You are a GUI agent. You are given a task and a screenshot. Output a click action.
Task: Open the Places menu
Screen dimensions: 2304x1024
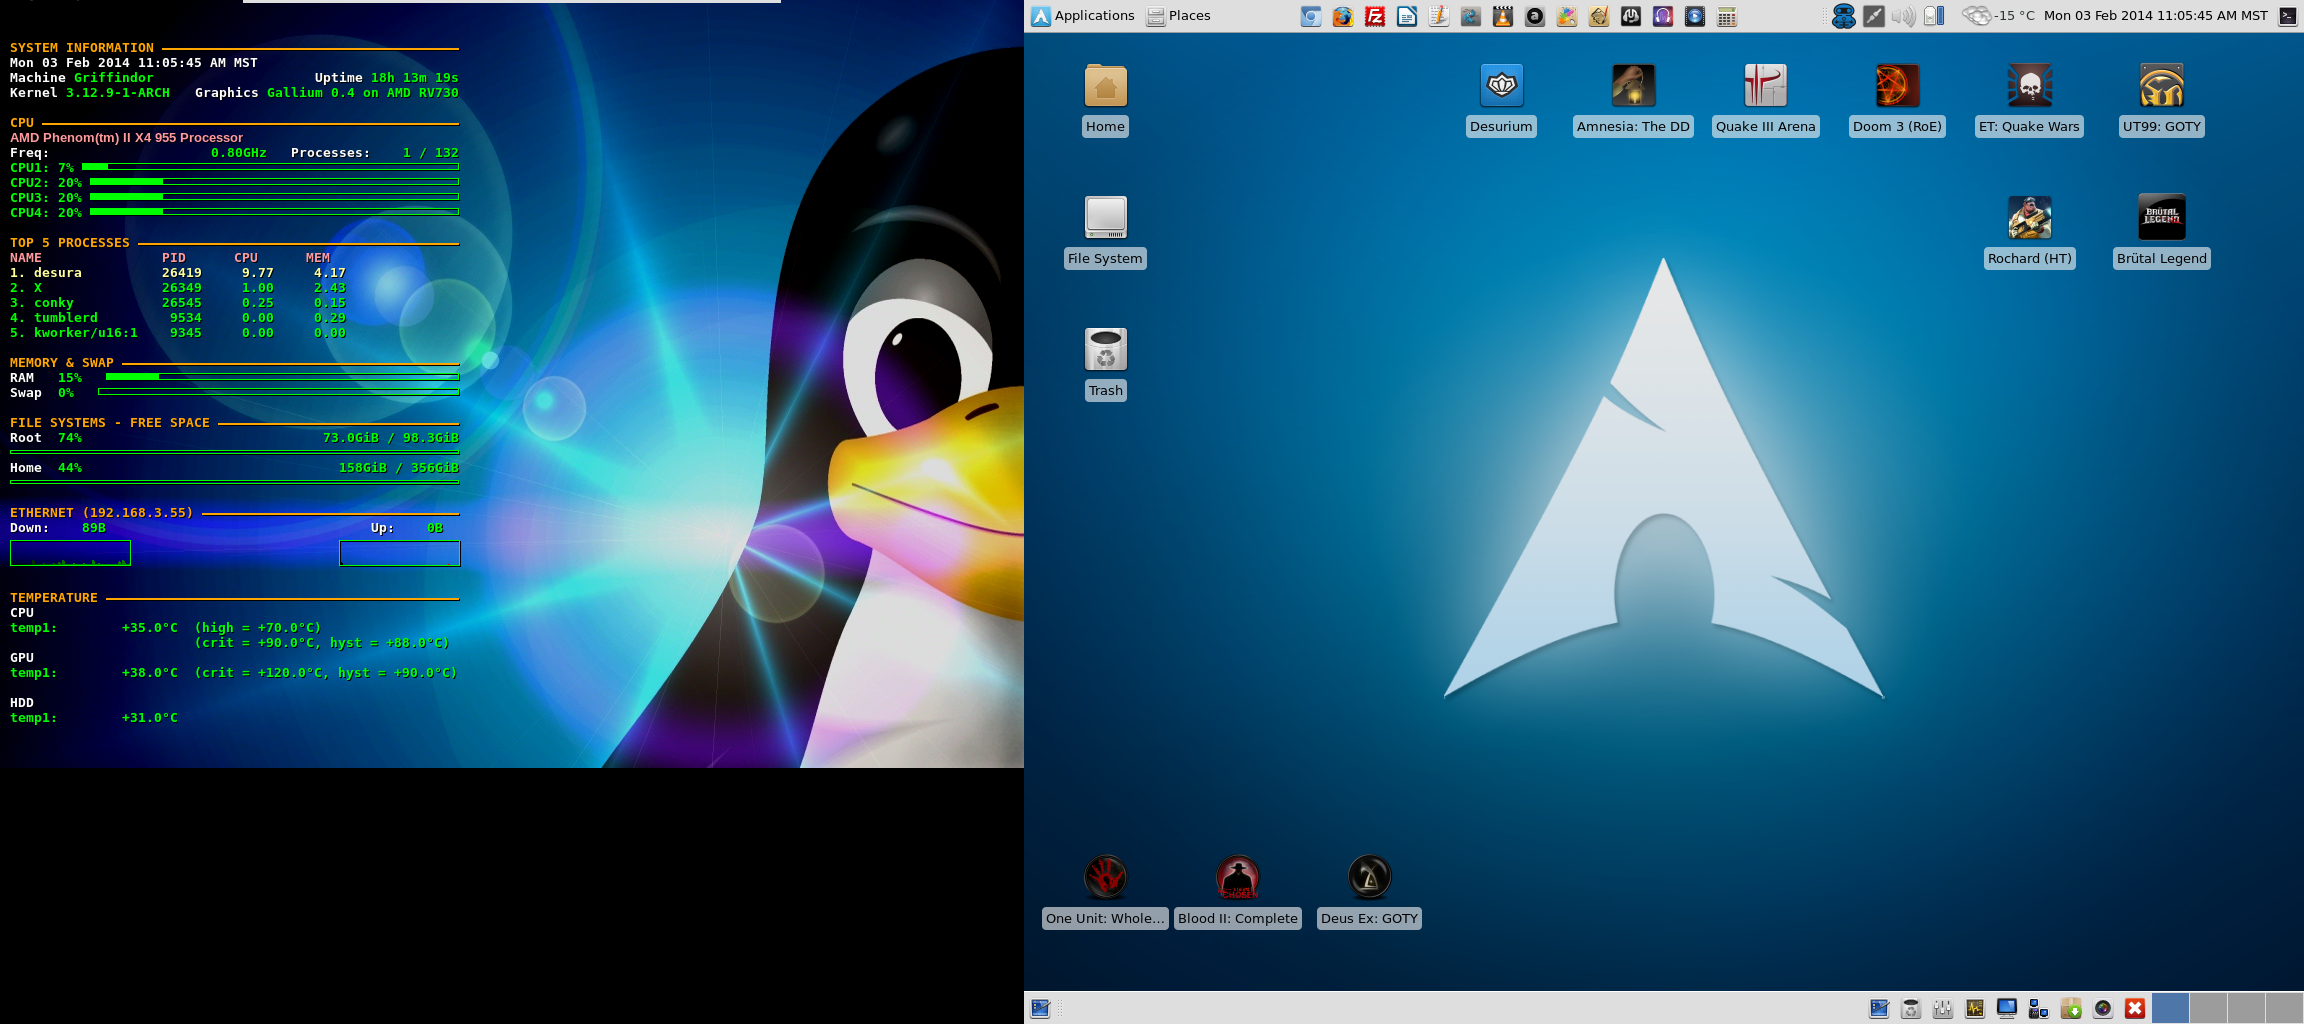tap(1179, 16)
